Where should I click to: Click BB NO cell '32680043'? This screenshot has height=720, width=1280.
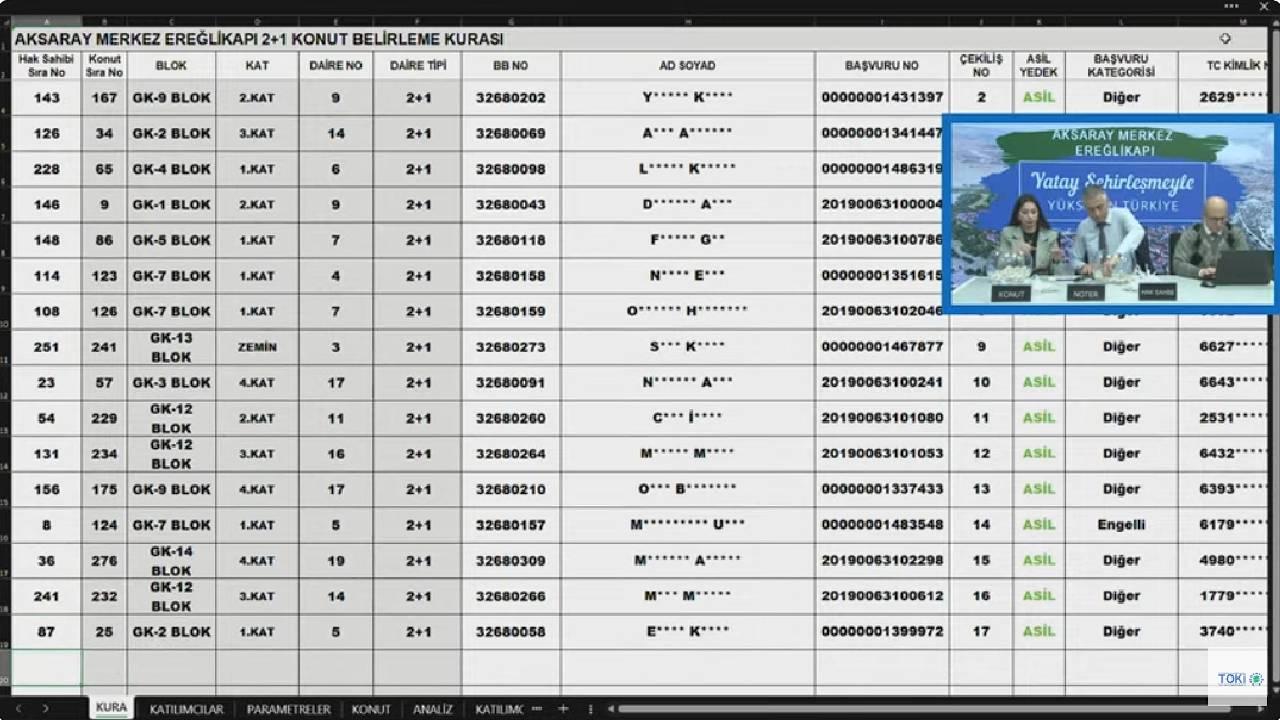pyautogui.click(x=511, y=205)
